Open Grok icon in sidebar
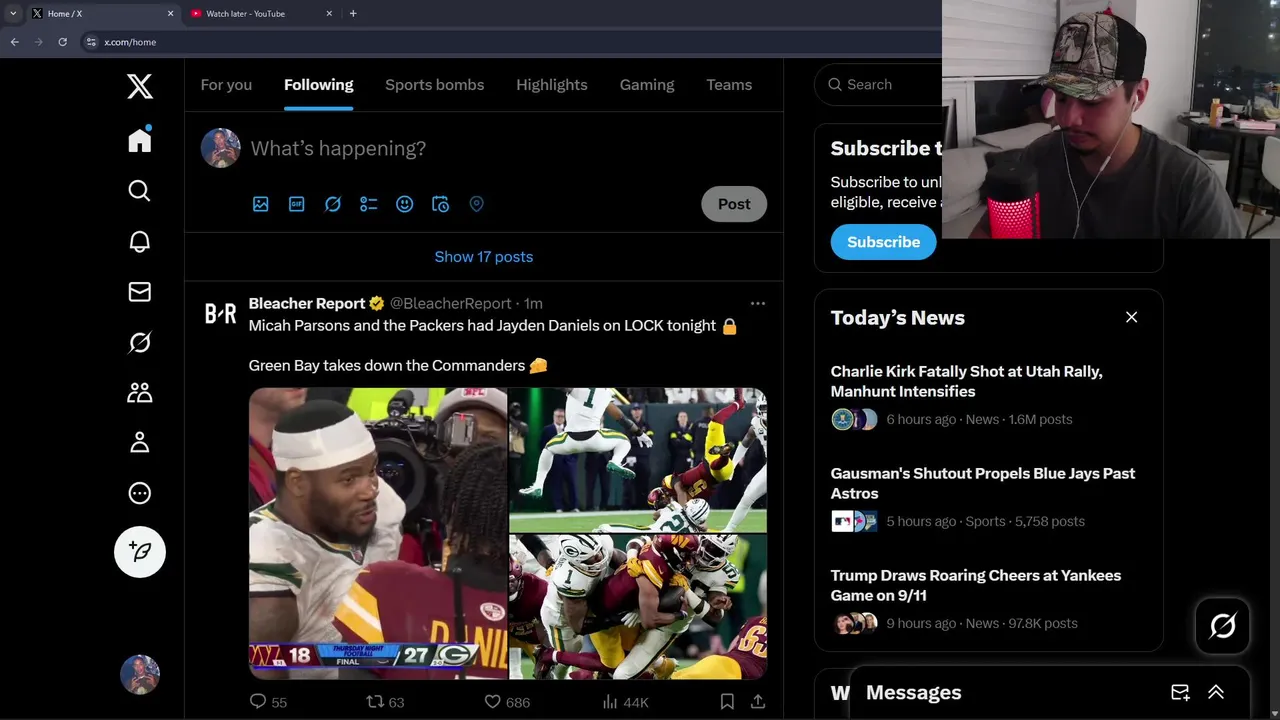The height and width of the screenshot is (720, 1280). 140,342
